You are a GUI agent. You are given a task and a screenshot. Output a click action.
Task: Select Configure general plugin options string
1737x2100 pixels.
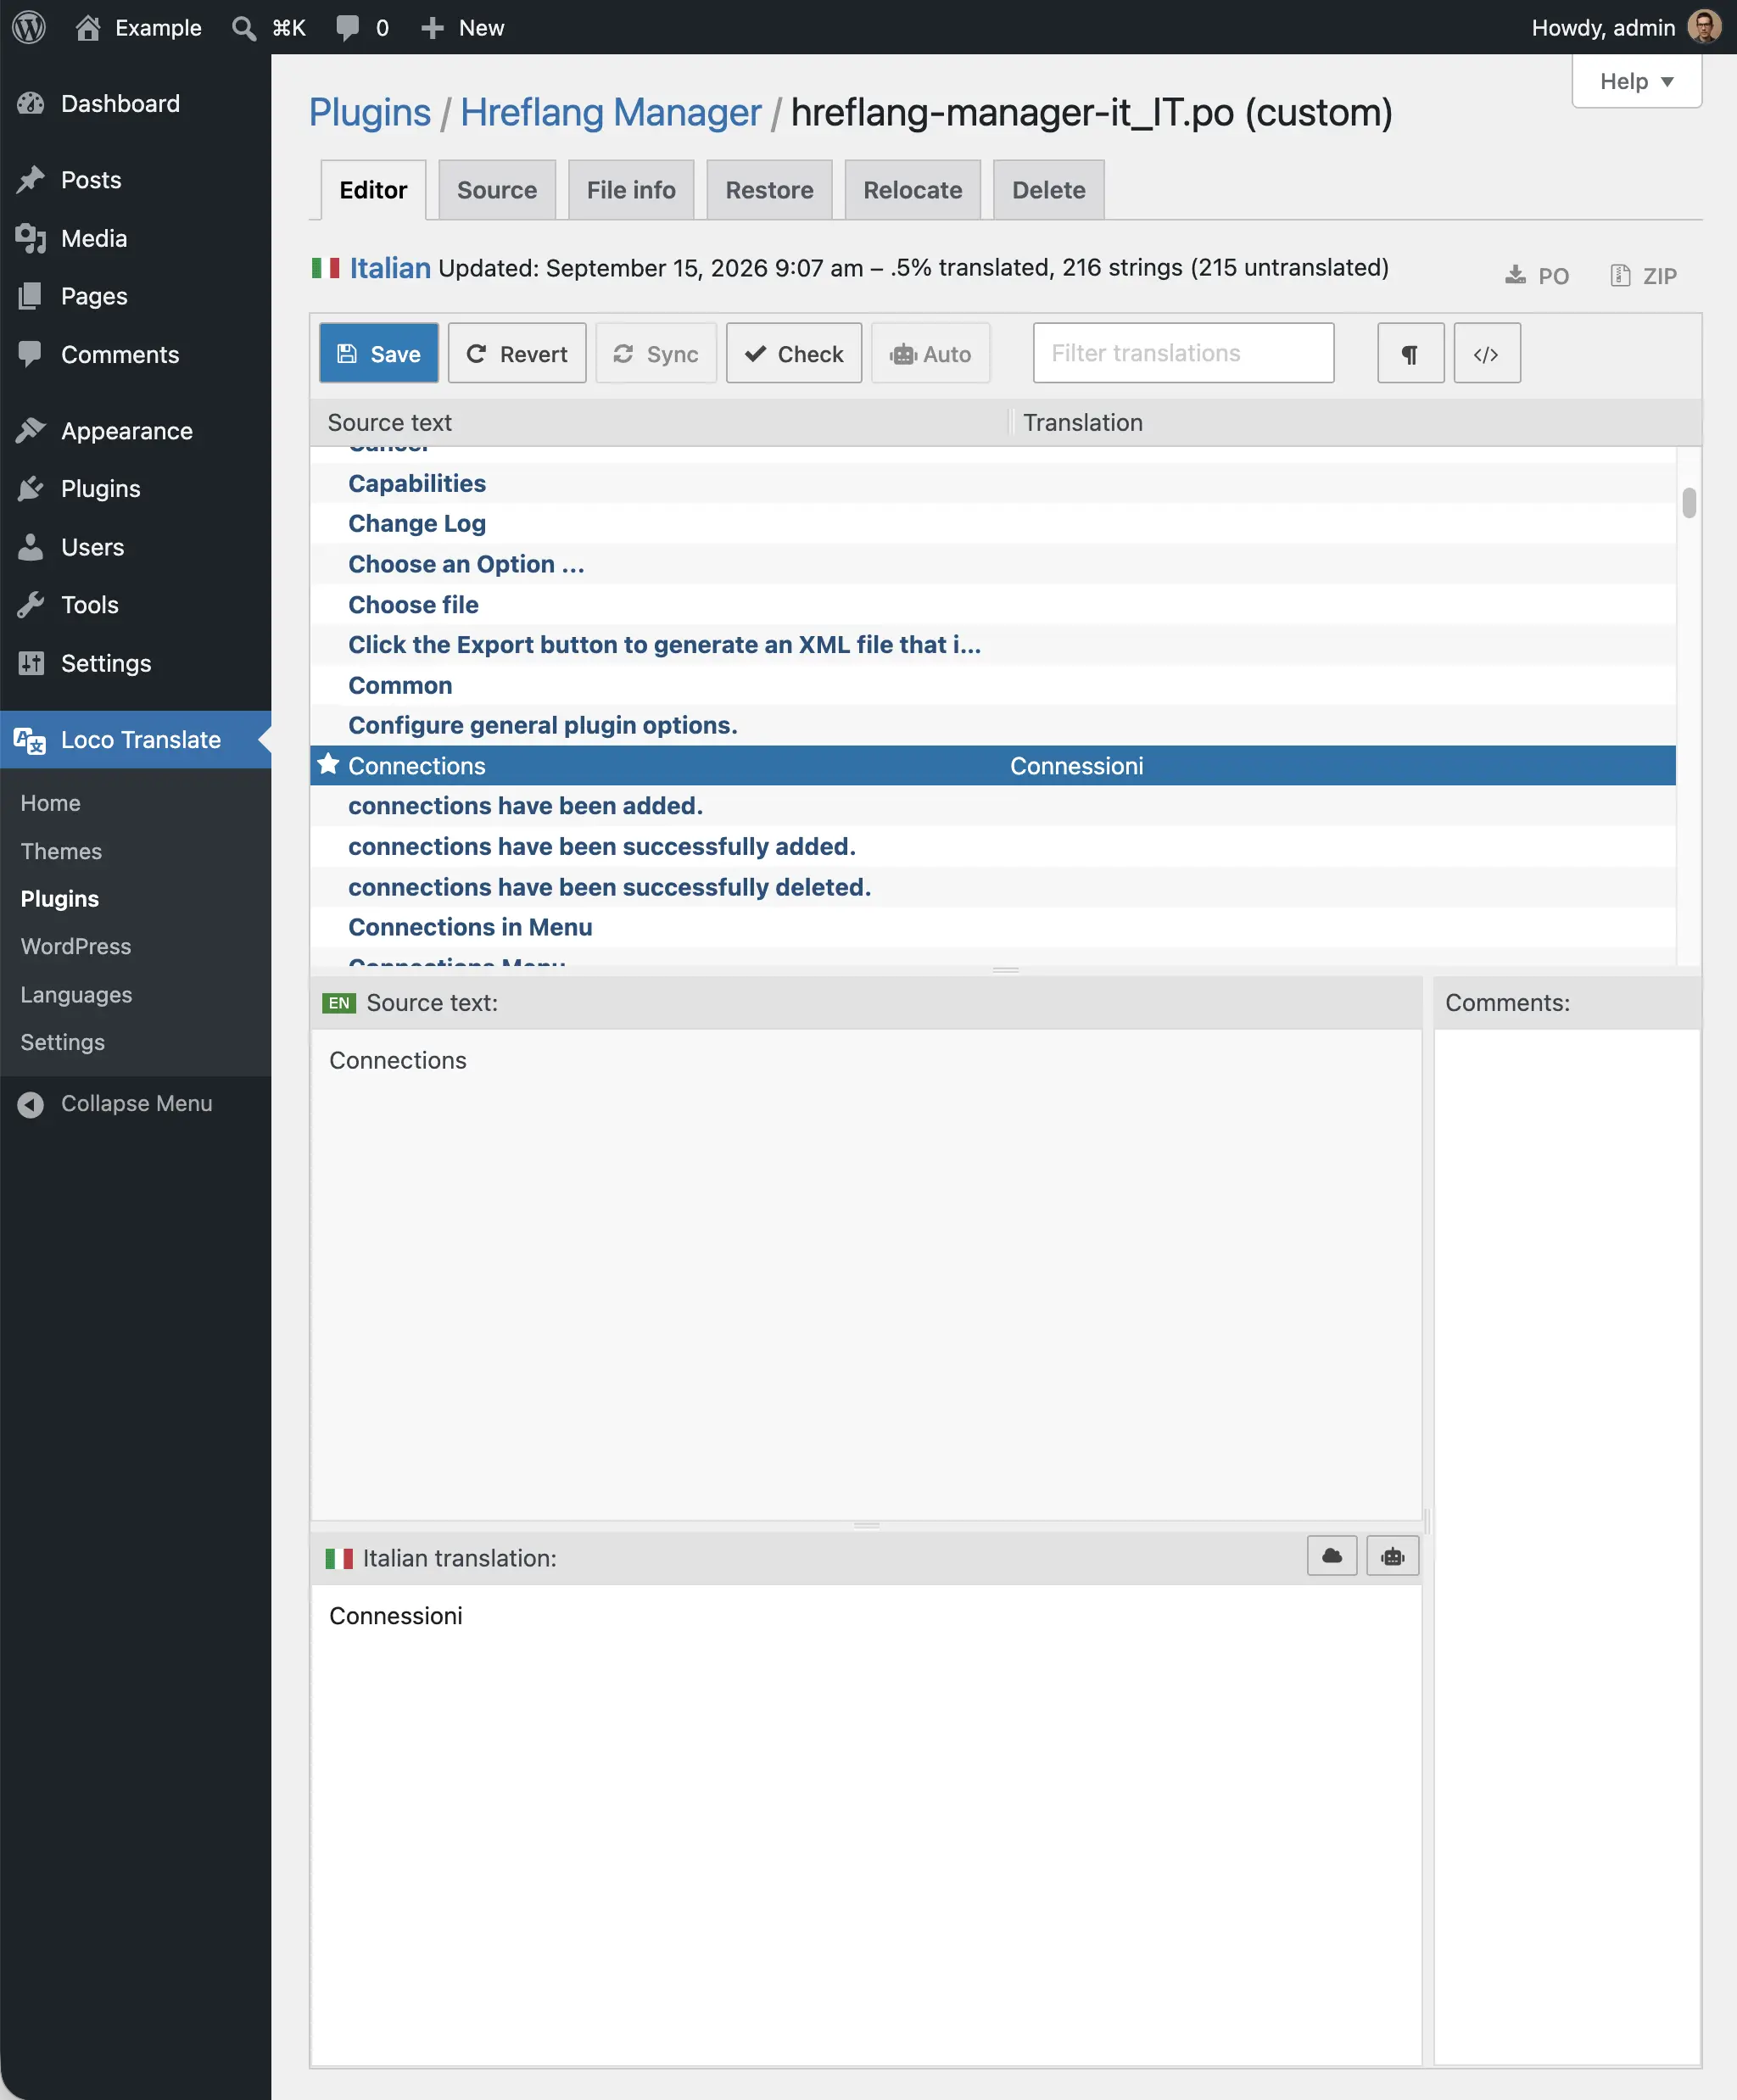point(993,725)
